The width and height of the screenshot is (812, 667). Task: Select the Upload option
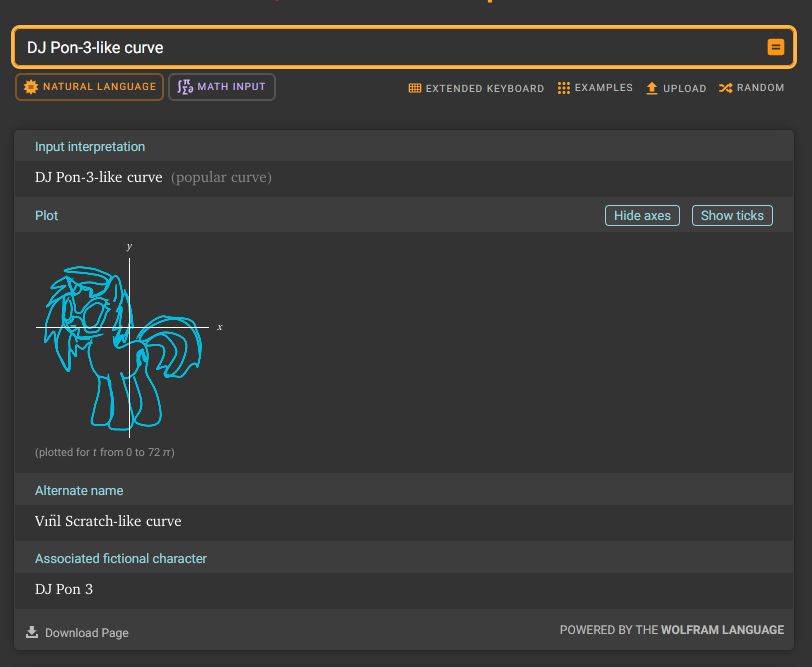coord(676,88)
